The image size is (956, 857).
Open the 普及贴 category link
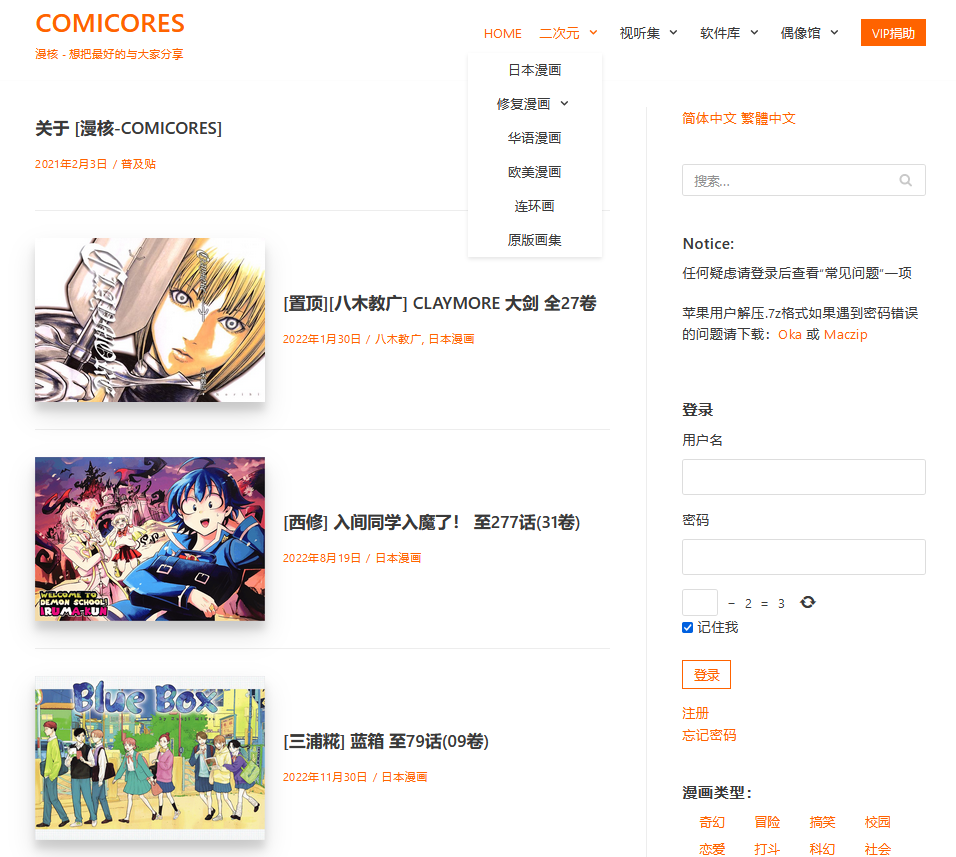tap(138, 164)
